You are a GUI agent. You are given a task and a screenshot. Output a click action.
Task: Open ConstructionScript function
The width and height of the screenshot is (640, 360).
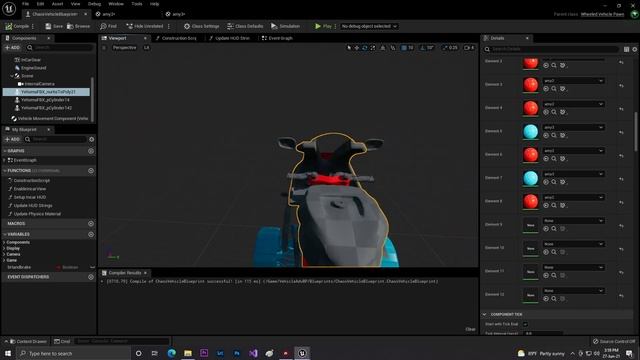pos(31,180)
